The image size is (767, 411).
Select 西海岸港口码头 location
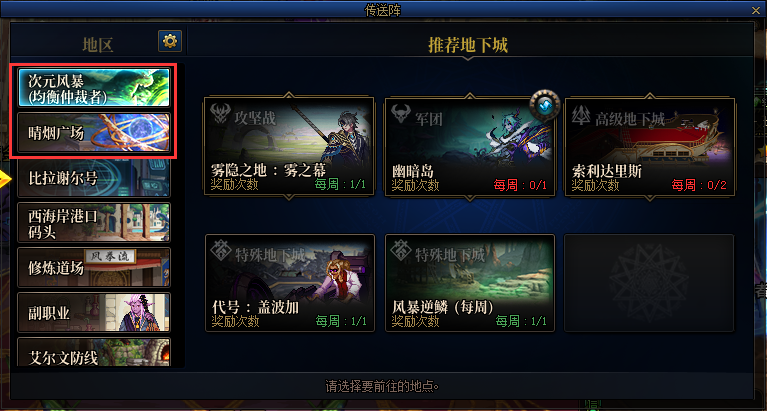[x=94, y=223]
